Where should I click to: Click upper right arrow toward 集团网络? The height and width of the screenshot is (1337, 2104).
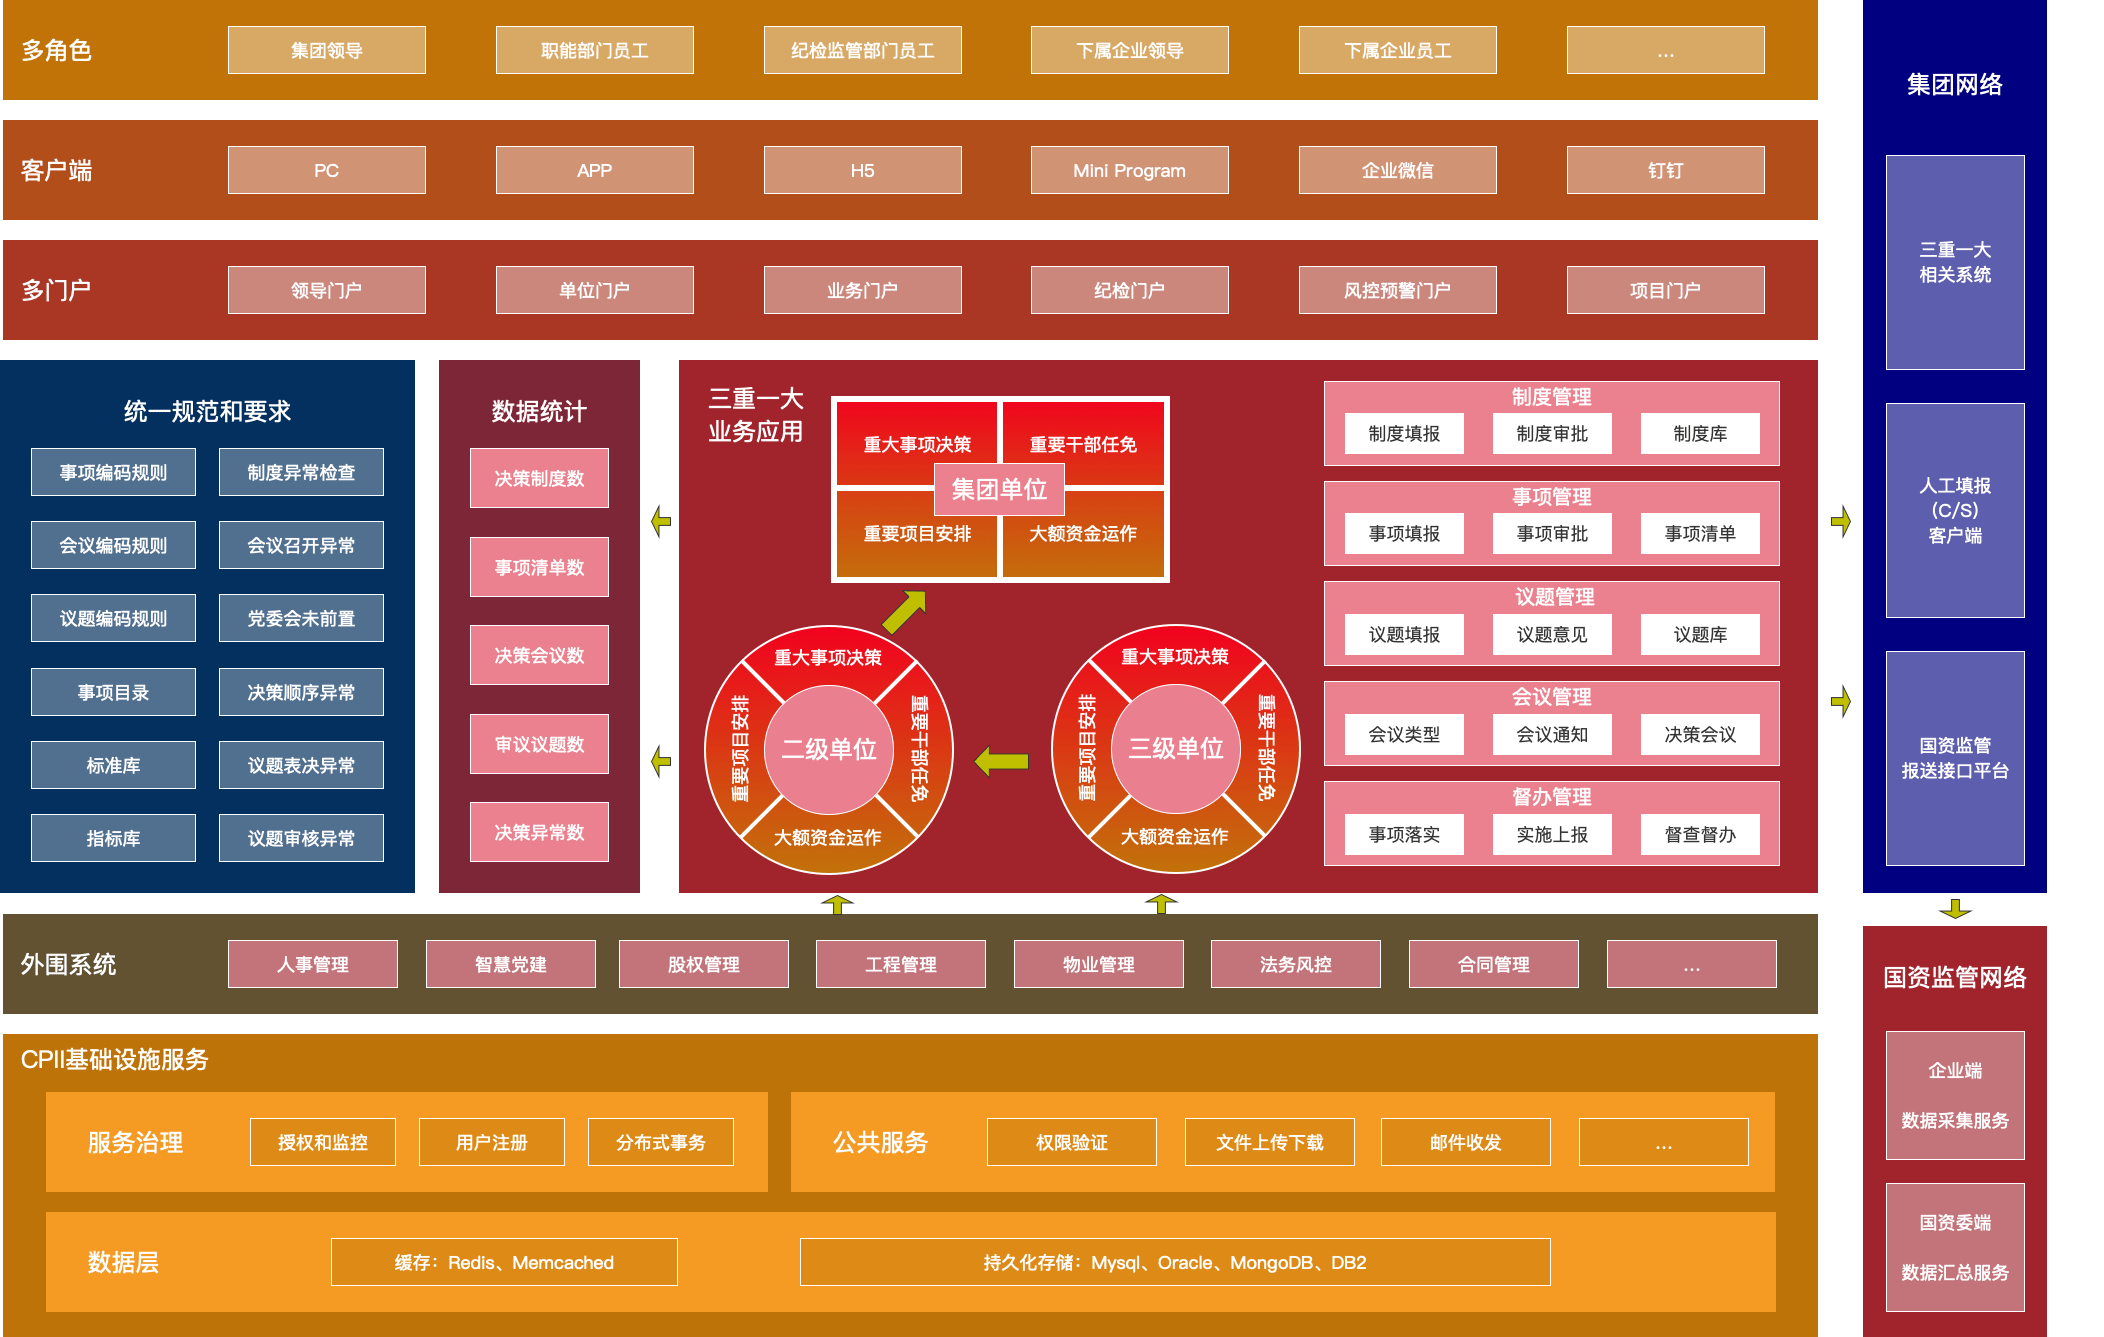1840,521
